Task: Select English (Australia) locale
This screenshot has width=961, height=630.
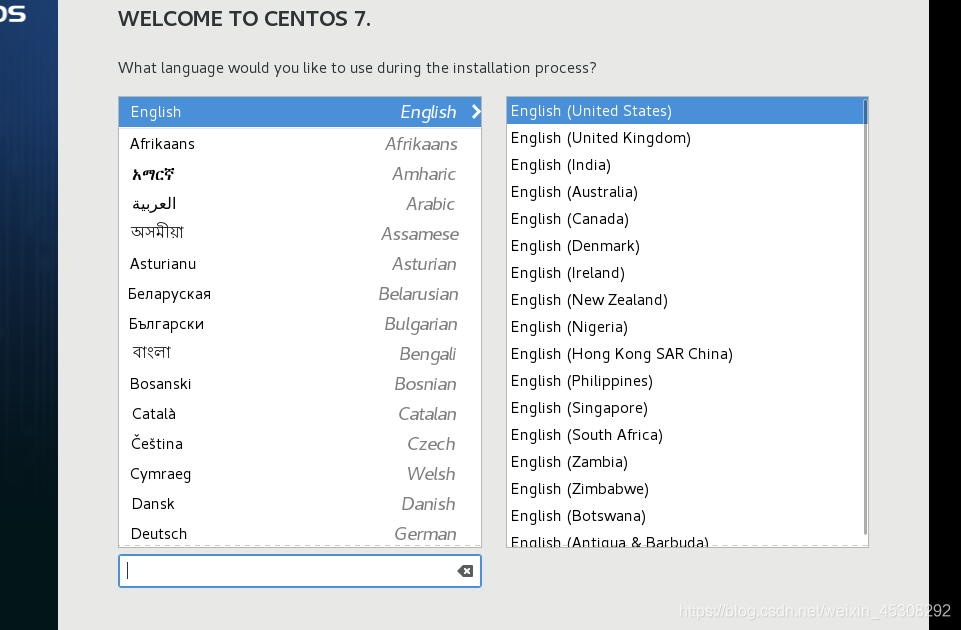Action: 685,192
